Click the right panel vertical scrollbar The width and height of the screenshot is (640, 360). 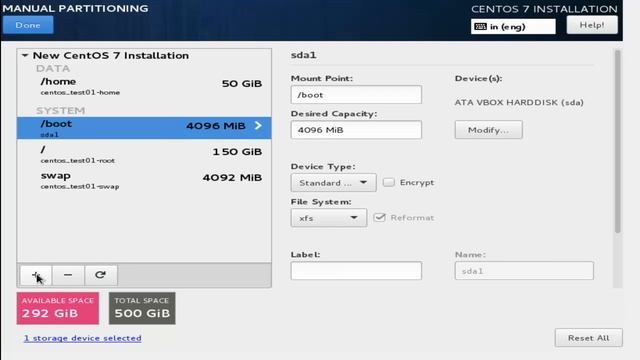coord(618,141)
